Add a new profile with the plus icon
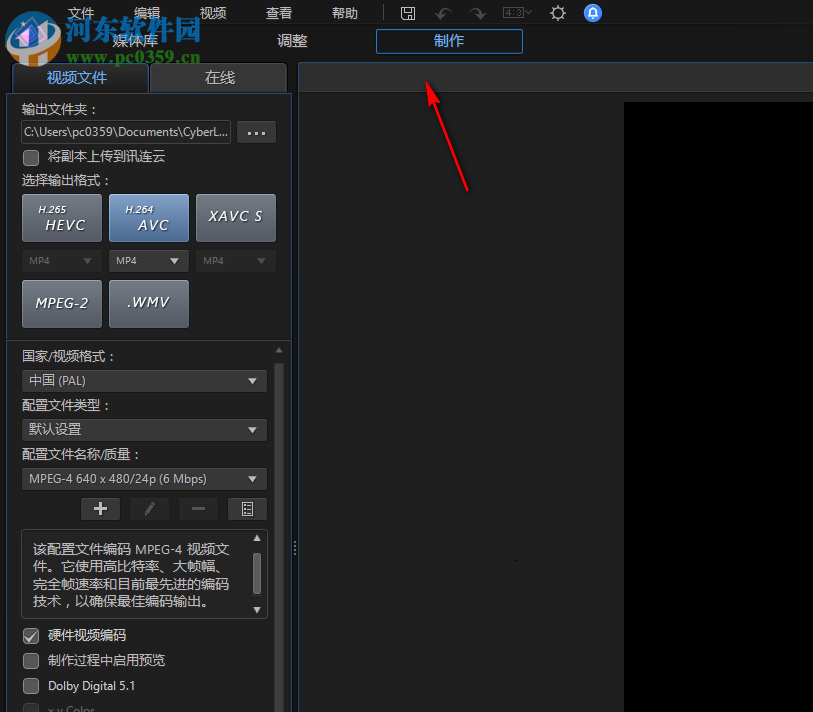 (x=100, y=508)
